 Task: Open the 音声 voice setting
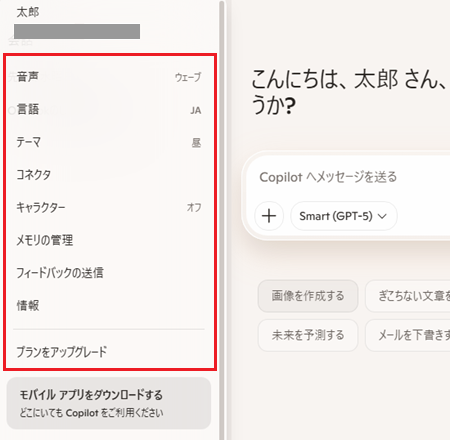click(x=109, y=77)
